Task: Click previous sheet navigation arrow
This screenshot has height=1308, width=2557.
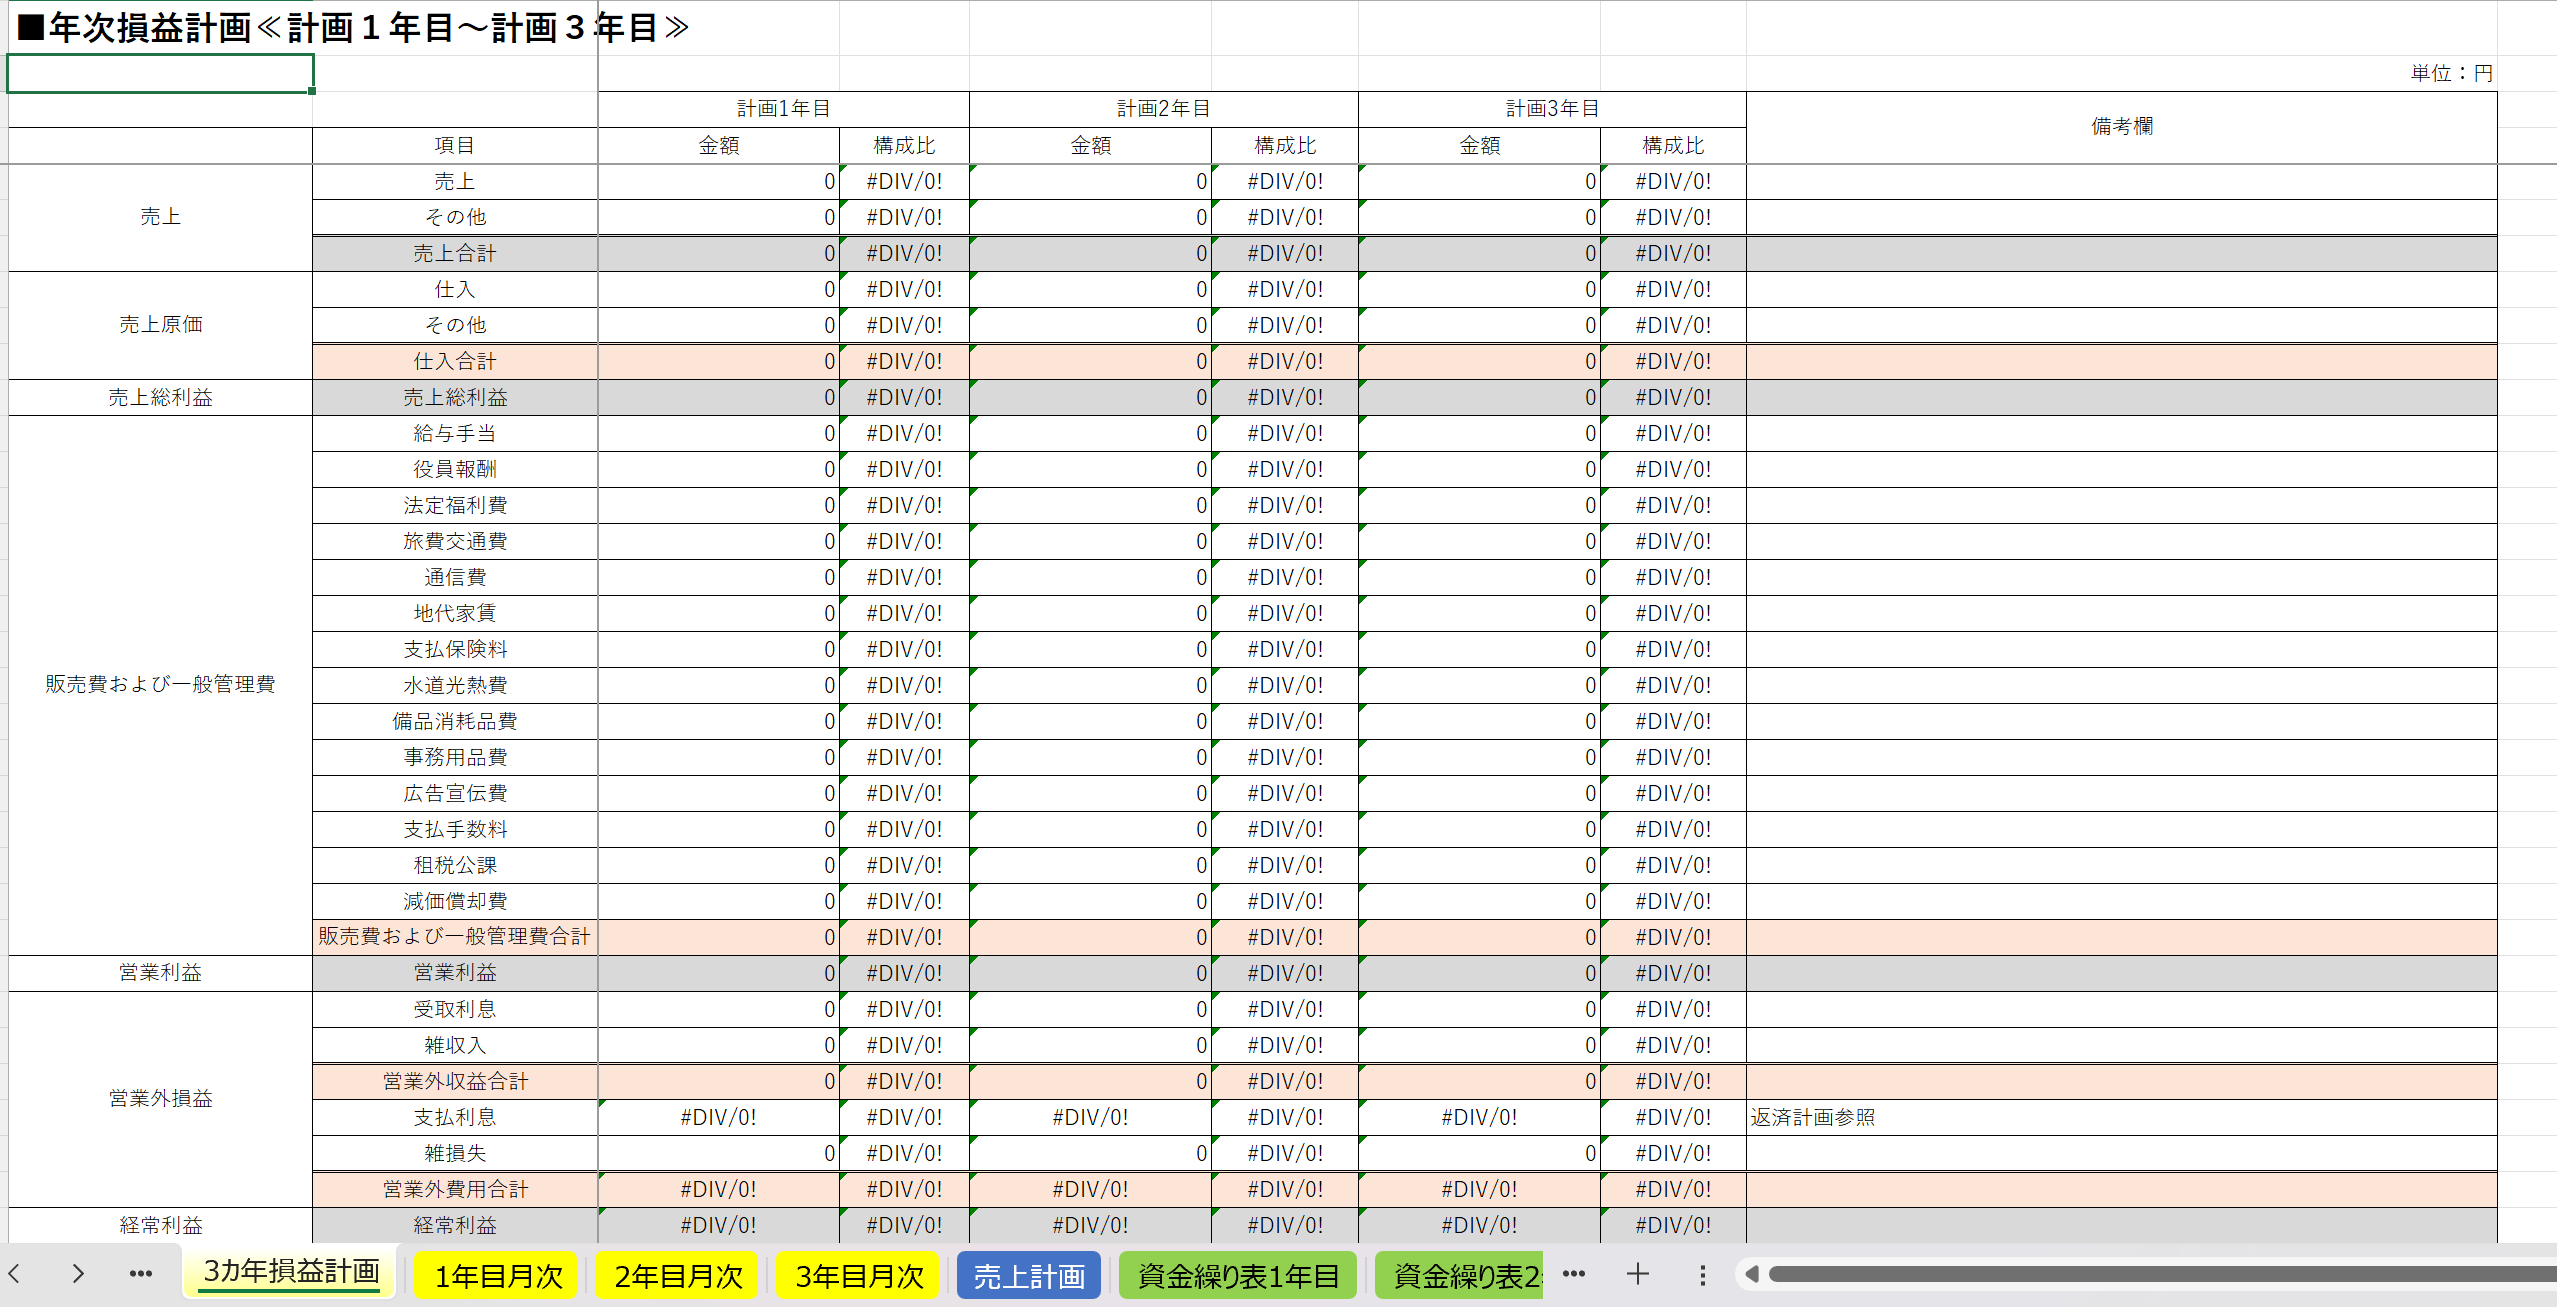Action: (15, 1274)
